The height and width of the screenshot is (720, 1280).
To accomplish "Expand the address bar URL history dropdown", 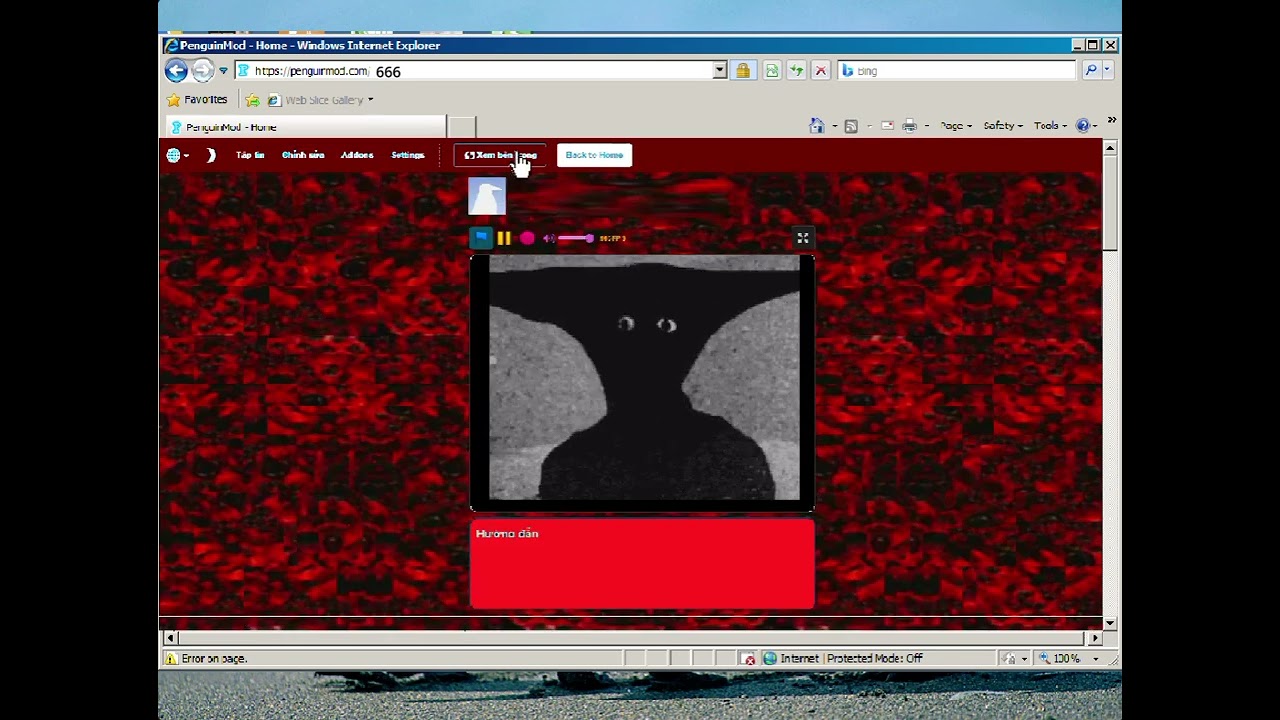I will [720, 71].
